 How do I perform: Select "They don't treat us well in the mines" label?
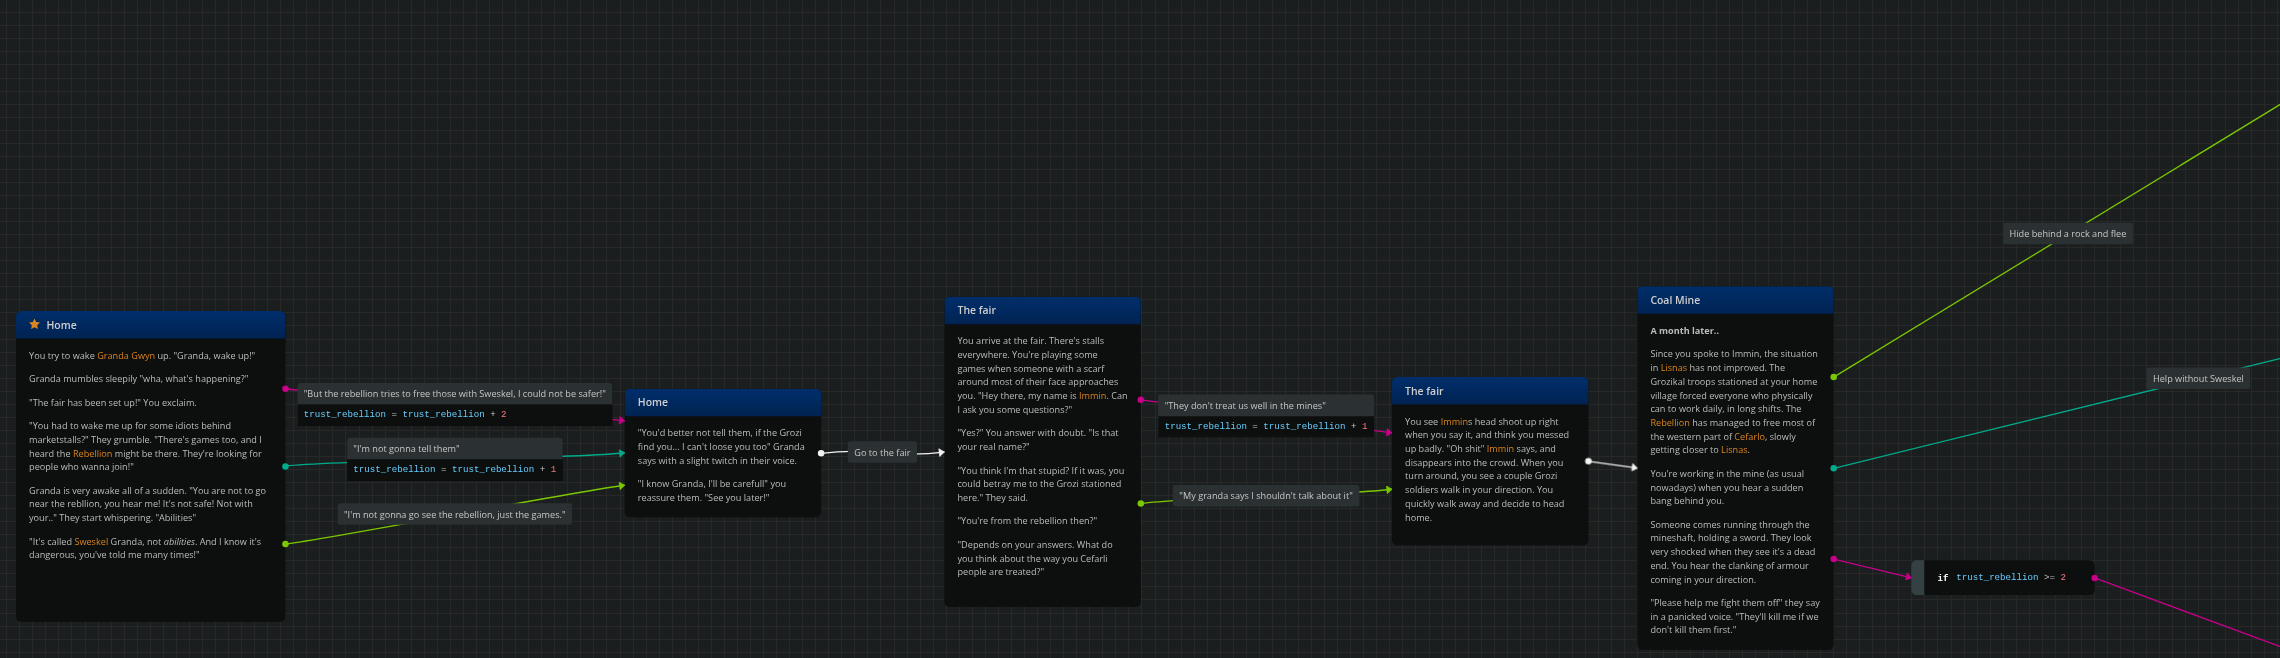1245,406
